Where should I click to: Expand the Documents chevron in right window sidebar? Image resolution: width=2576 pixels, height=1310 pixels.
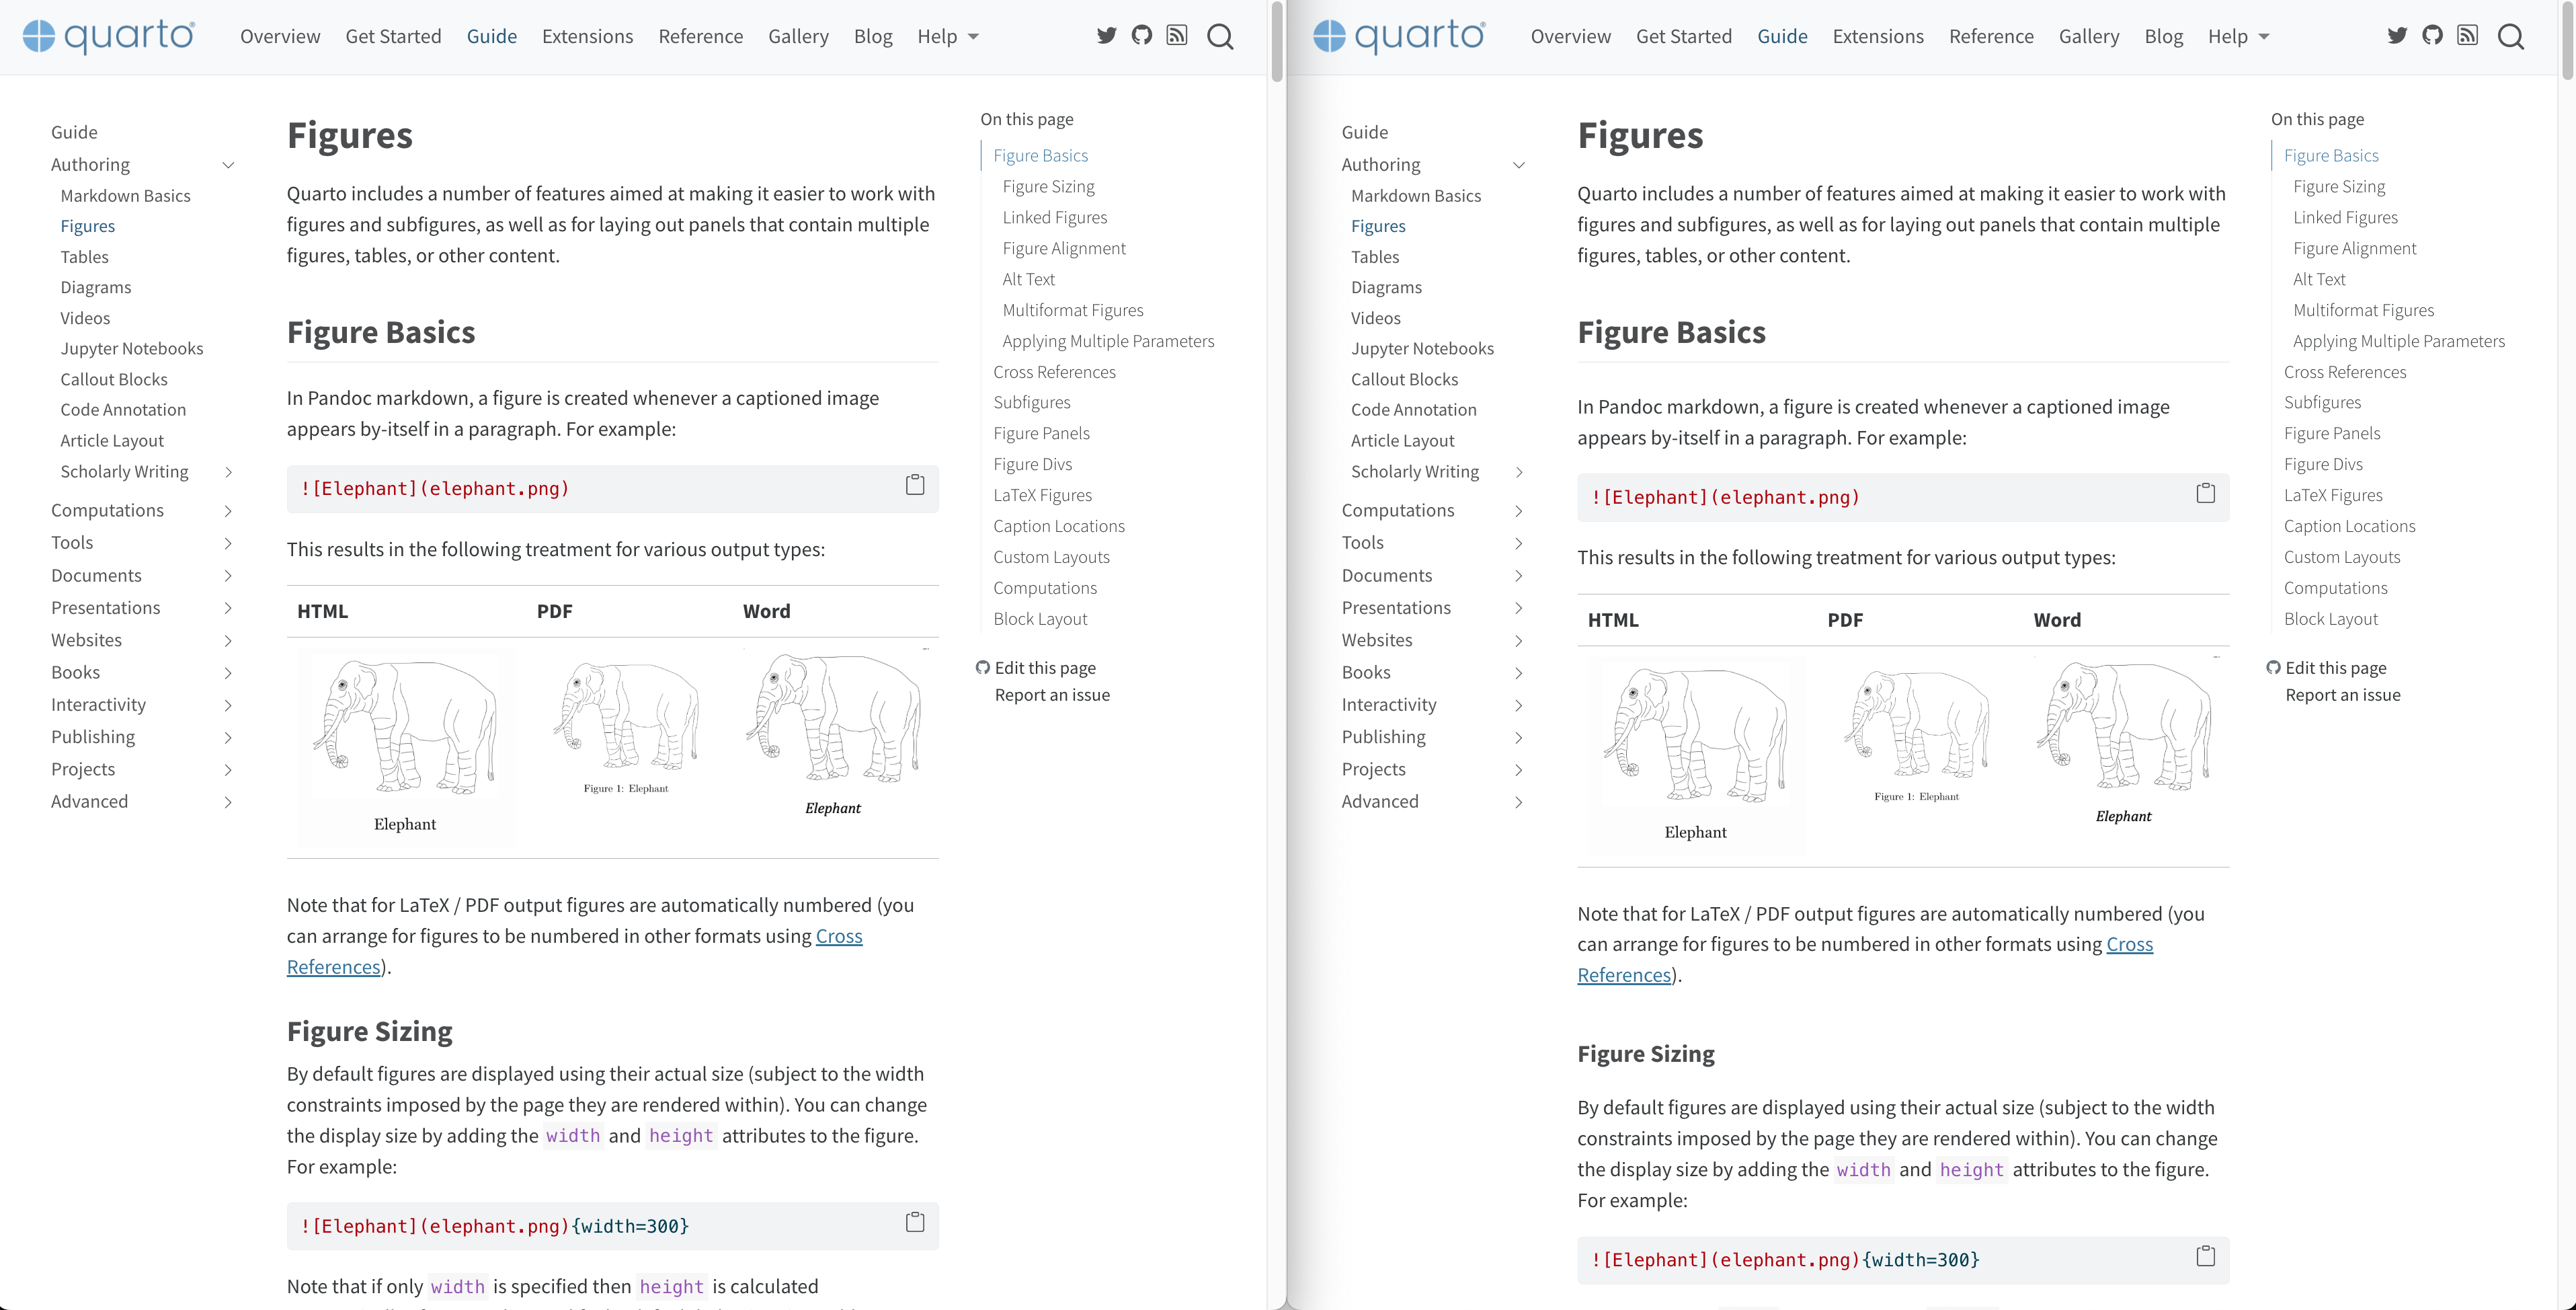[x=1519, y=576]
